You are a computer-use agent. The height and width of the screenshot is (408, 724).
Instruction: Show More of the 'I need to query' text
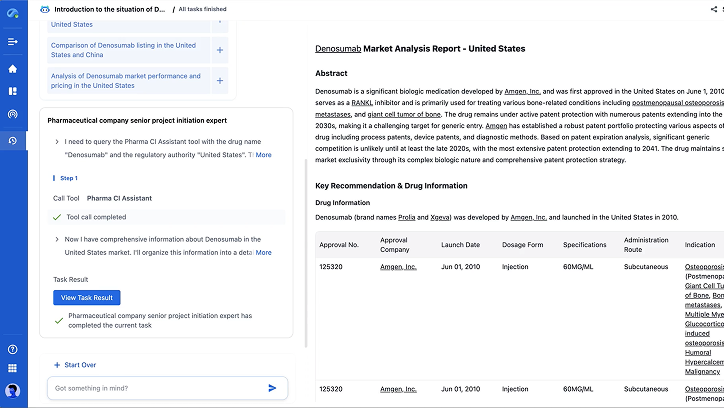tap(264, 155)
